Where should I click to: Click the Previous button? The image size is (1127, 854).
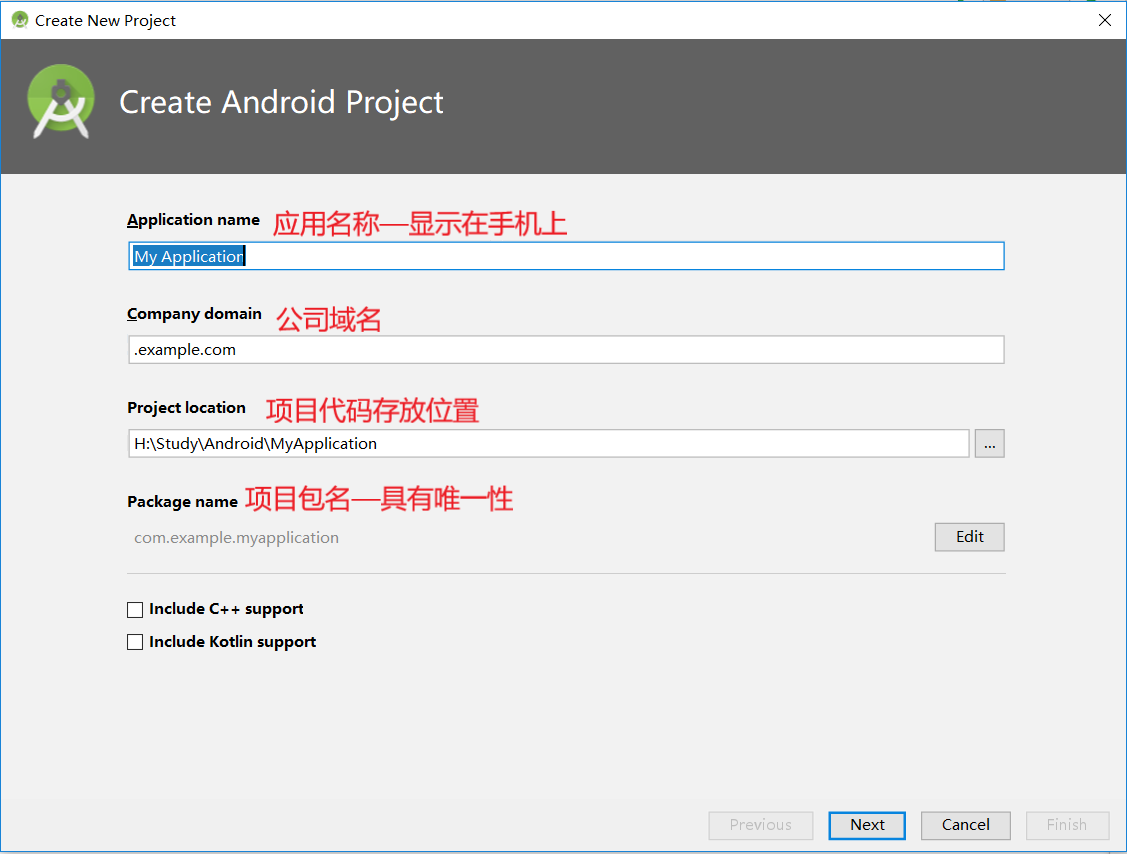760,825
